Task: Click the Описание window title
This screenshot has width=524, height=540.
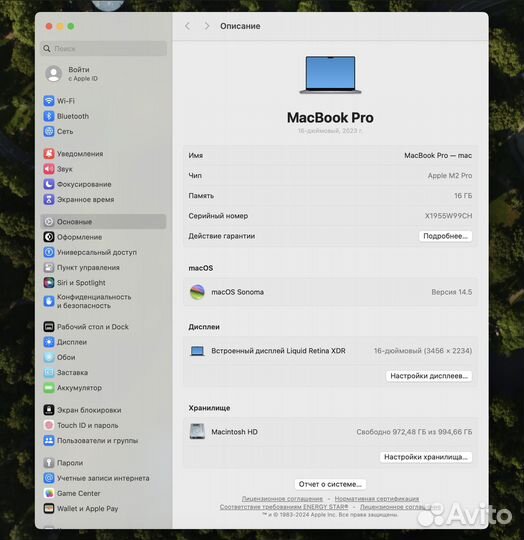Action: tap(240, 26)
